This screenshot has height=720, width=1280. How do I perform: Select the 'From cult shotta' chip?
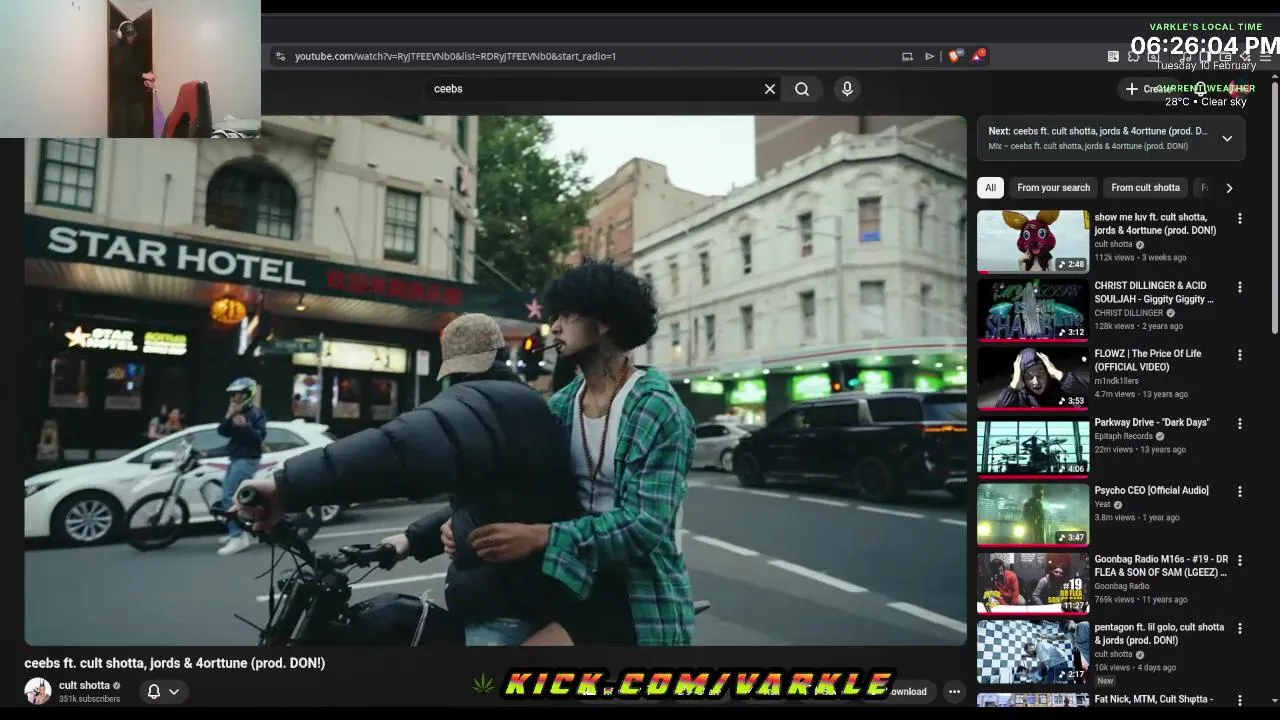coord(1145,188)
